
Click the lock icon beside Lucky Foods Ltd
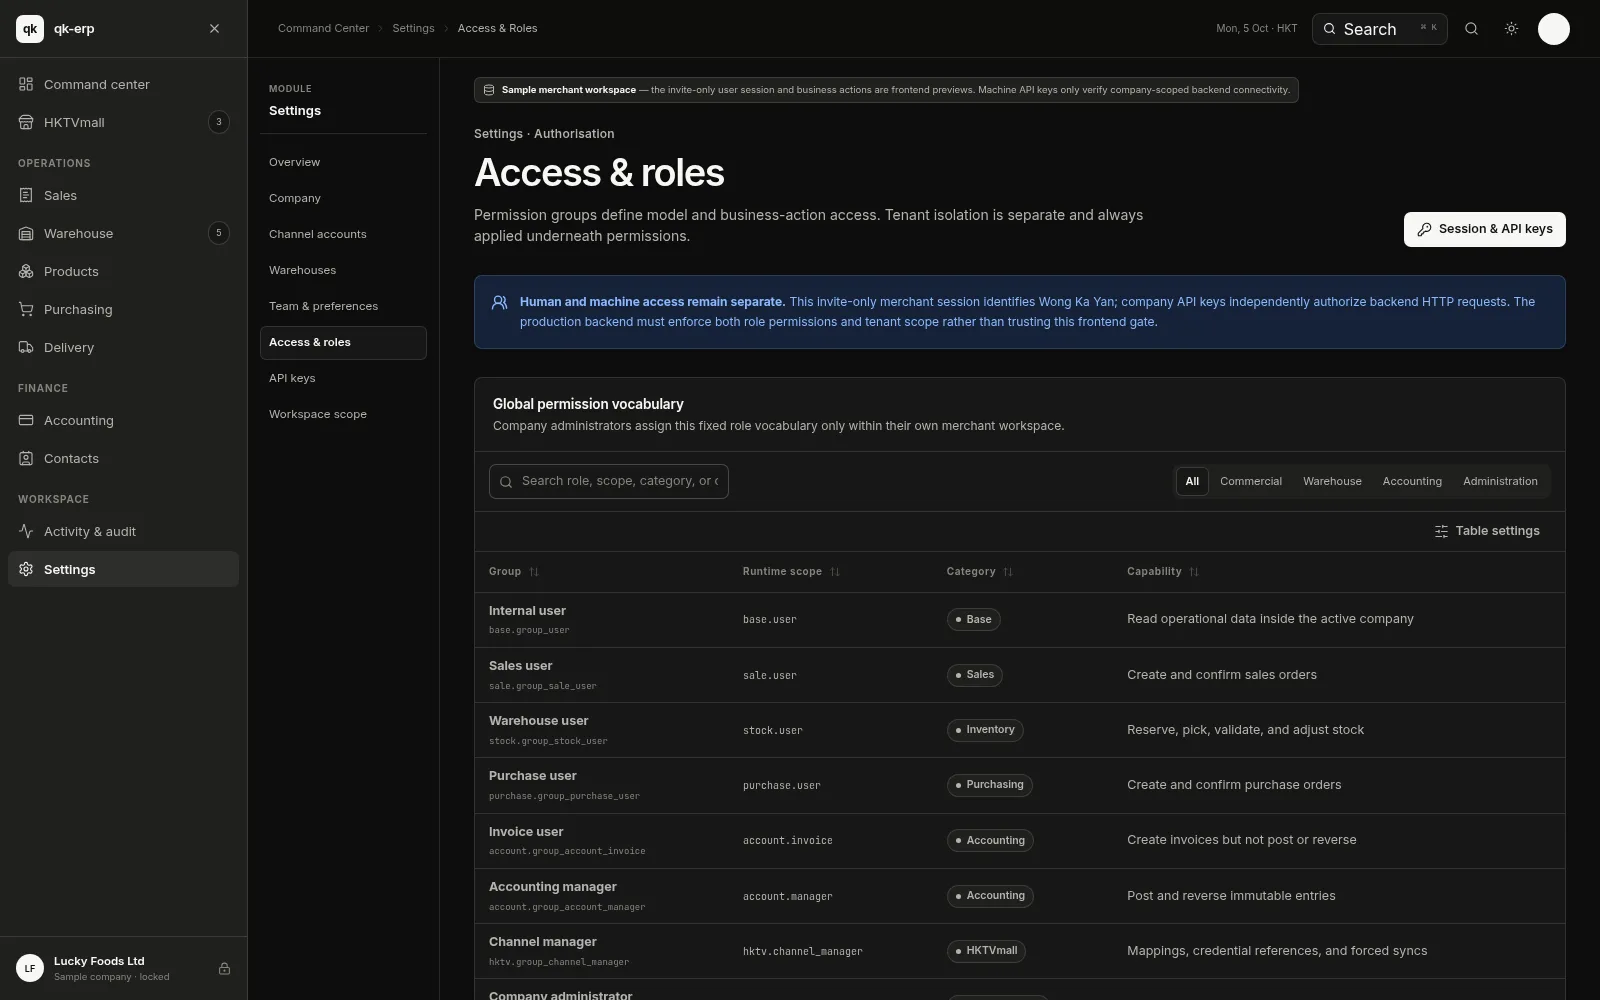click(224, 968)
